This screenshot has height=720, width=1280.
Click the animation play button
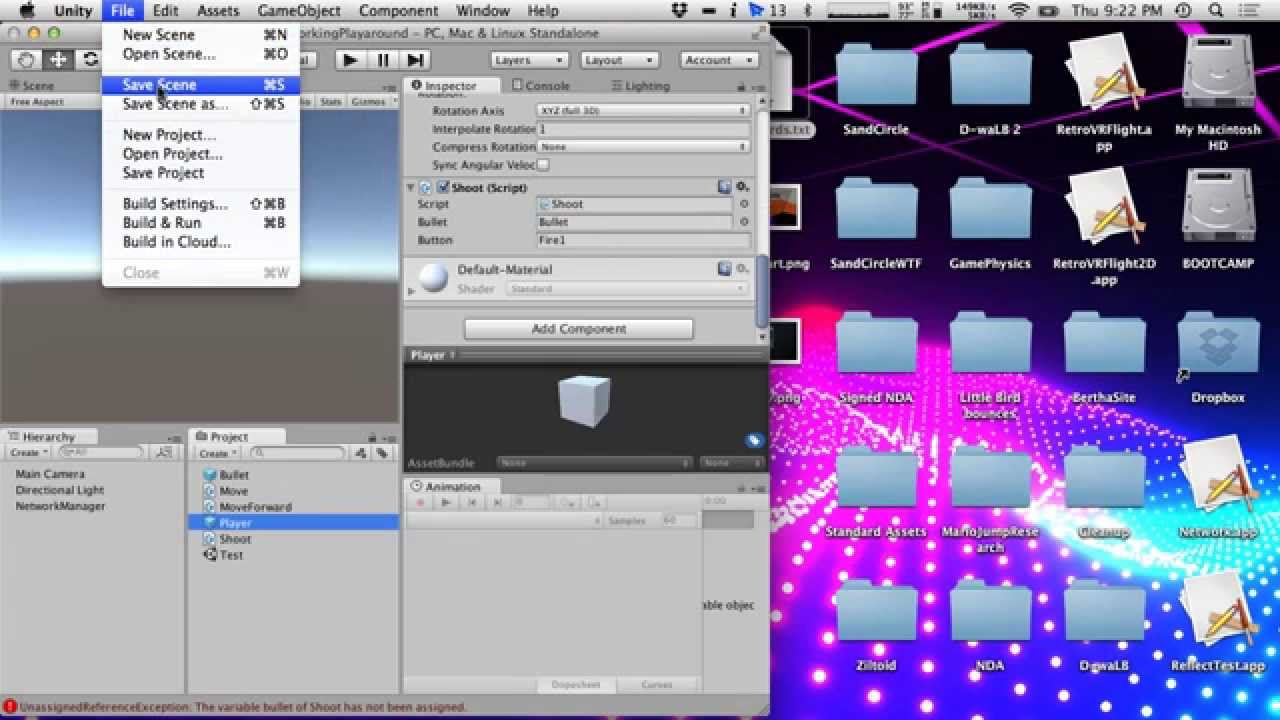point(446,503)
